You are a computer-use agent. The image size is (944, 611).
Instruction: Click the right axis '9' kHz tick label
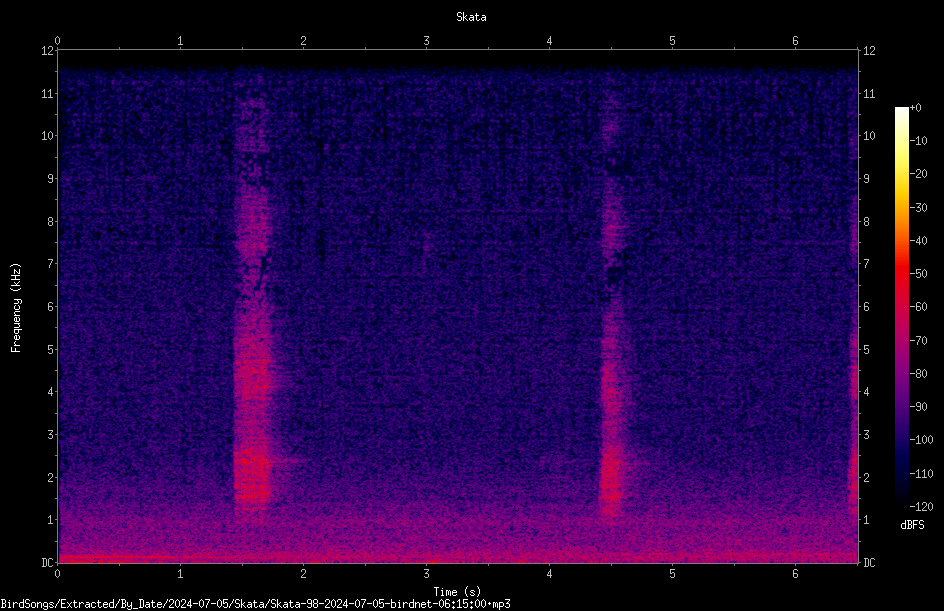tap(866, 178)
